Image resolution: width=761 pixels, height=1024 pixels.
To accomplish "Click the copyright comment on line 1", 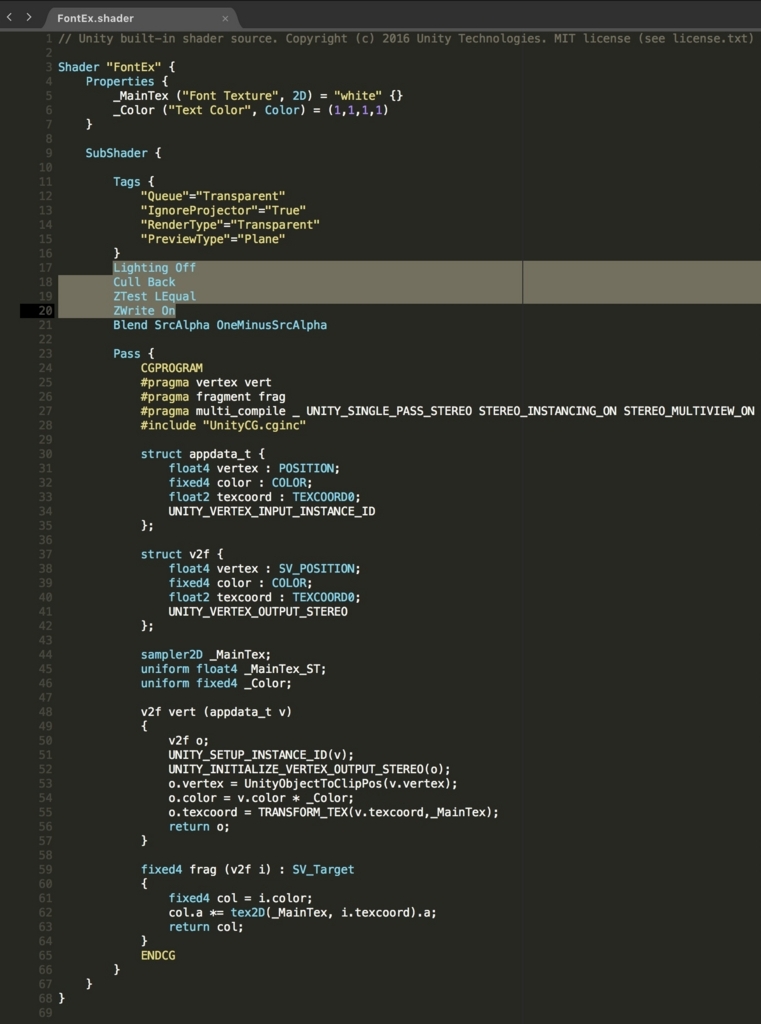I will coord(406,39).
